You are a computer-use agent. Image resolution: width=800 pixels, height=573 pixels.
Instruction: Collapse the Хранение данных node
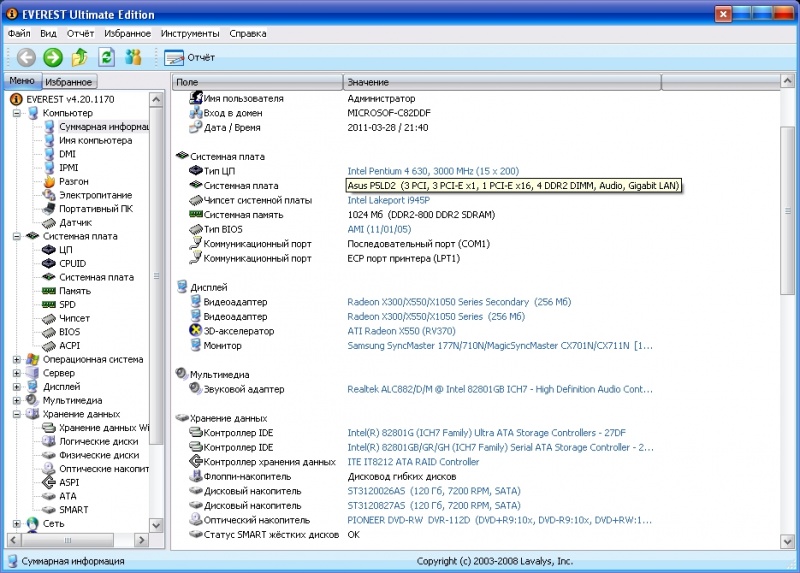[17, 413]
